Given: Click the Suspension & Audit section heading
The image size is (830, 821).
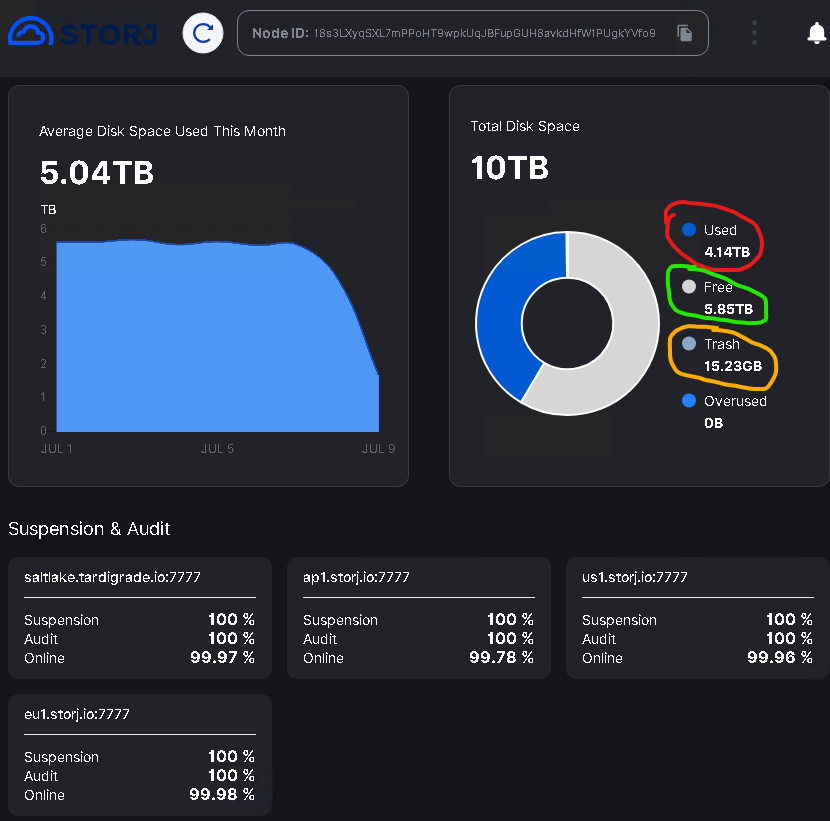Looking at the screenshot, I should 89,529.
